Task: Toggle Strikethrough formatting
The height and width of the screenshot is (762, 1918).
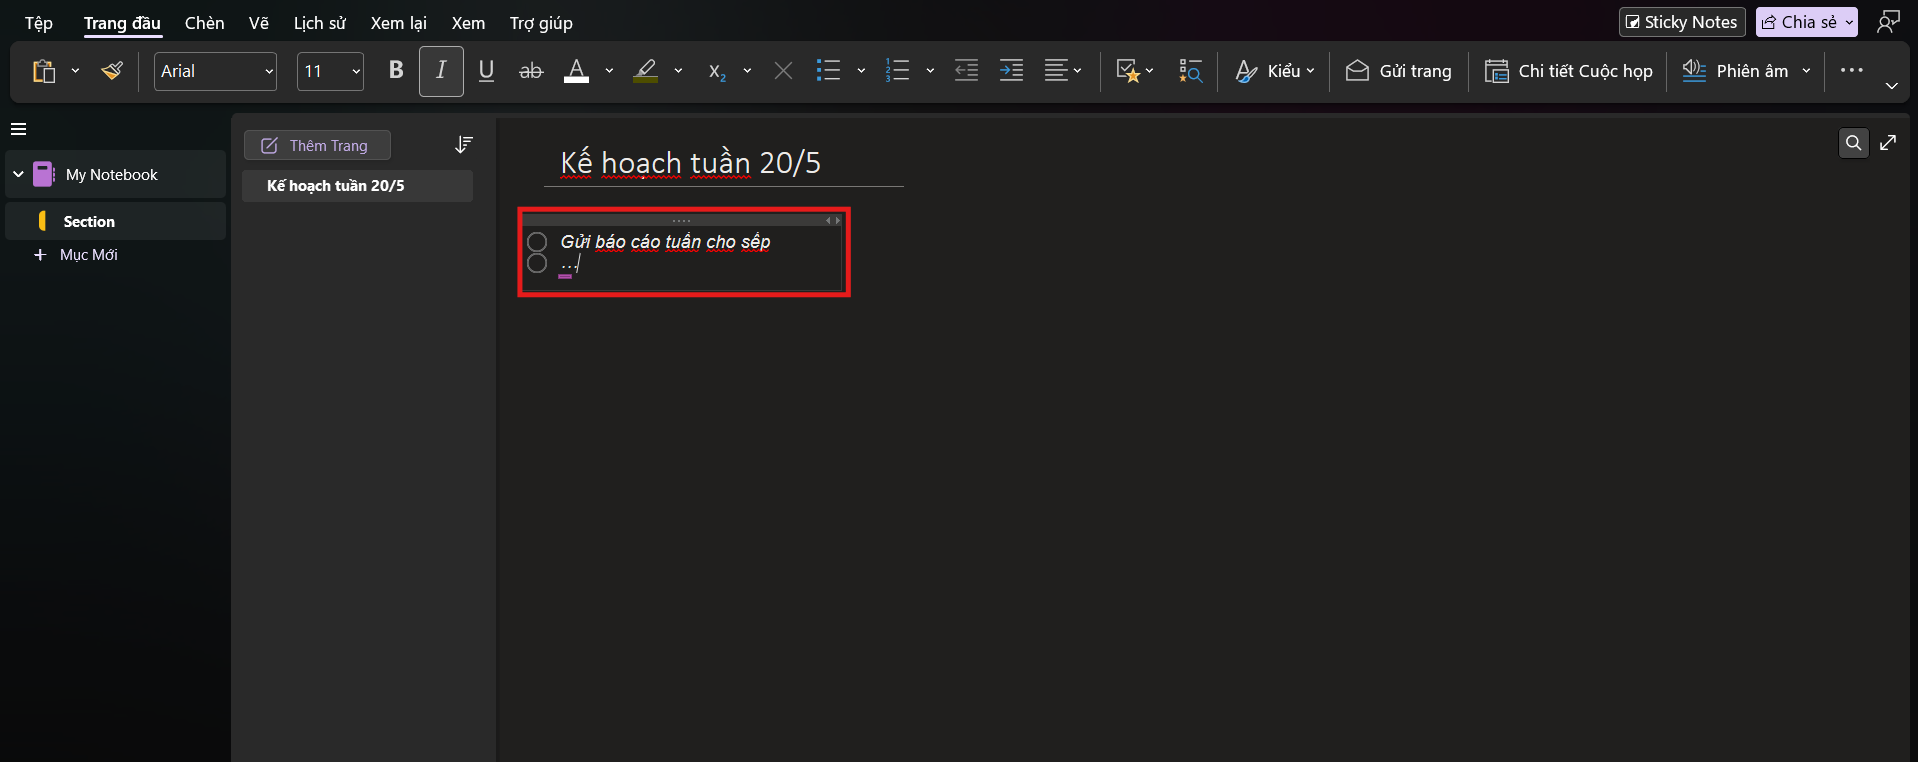Action: click(x=531, y=71)
